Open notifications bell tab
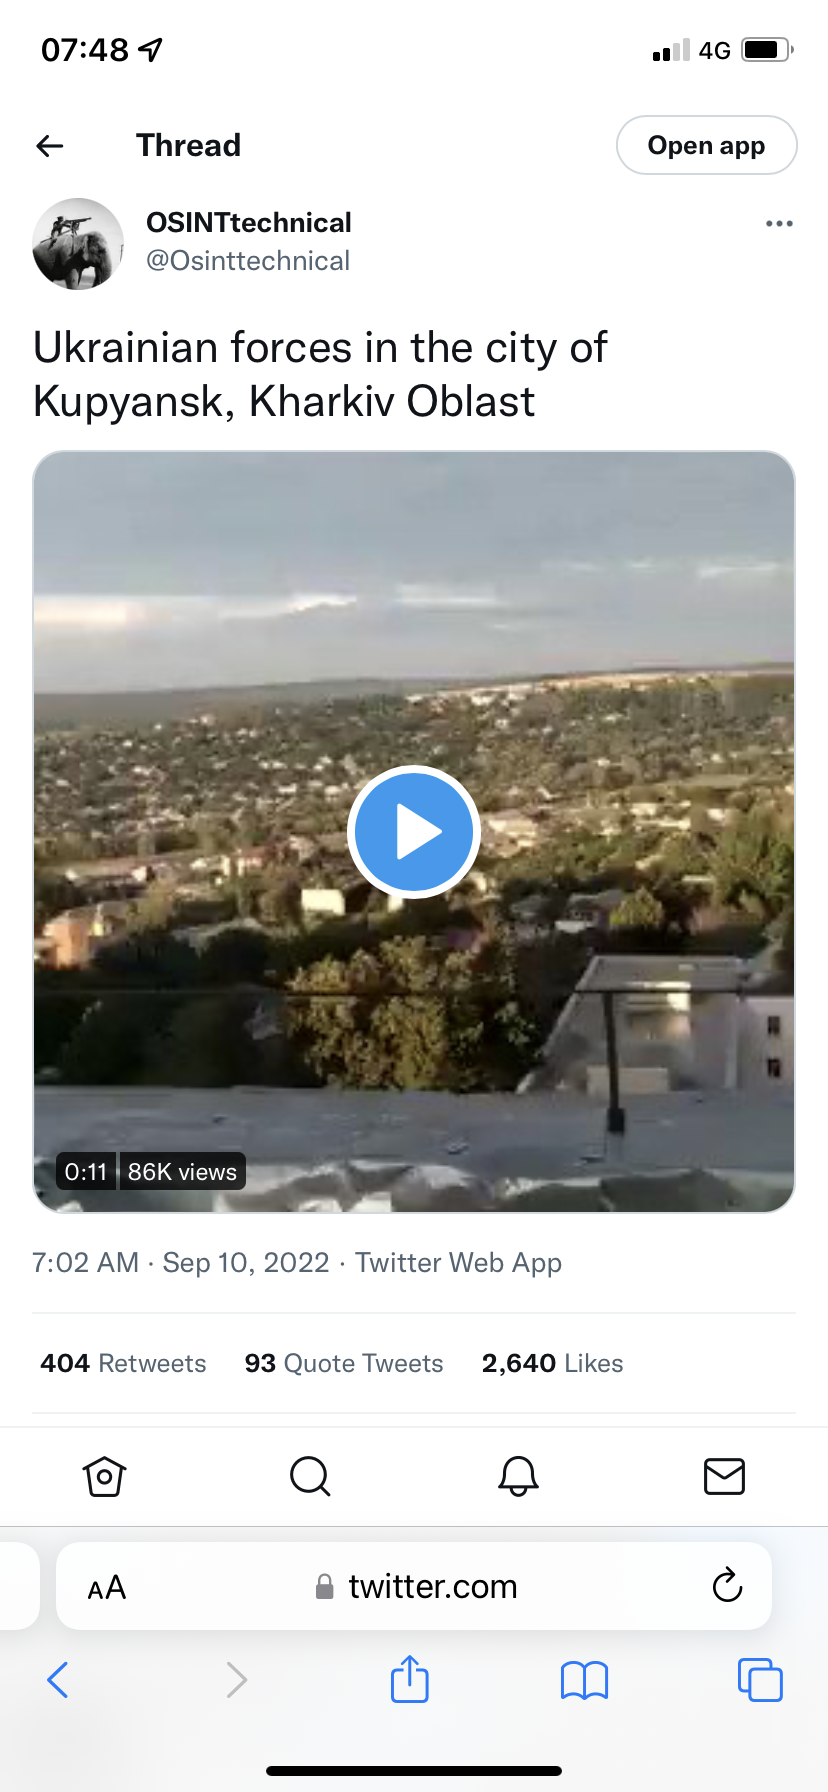The height and width of the screenshot is (1792, 828). [x=518, y=1476]
